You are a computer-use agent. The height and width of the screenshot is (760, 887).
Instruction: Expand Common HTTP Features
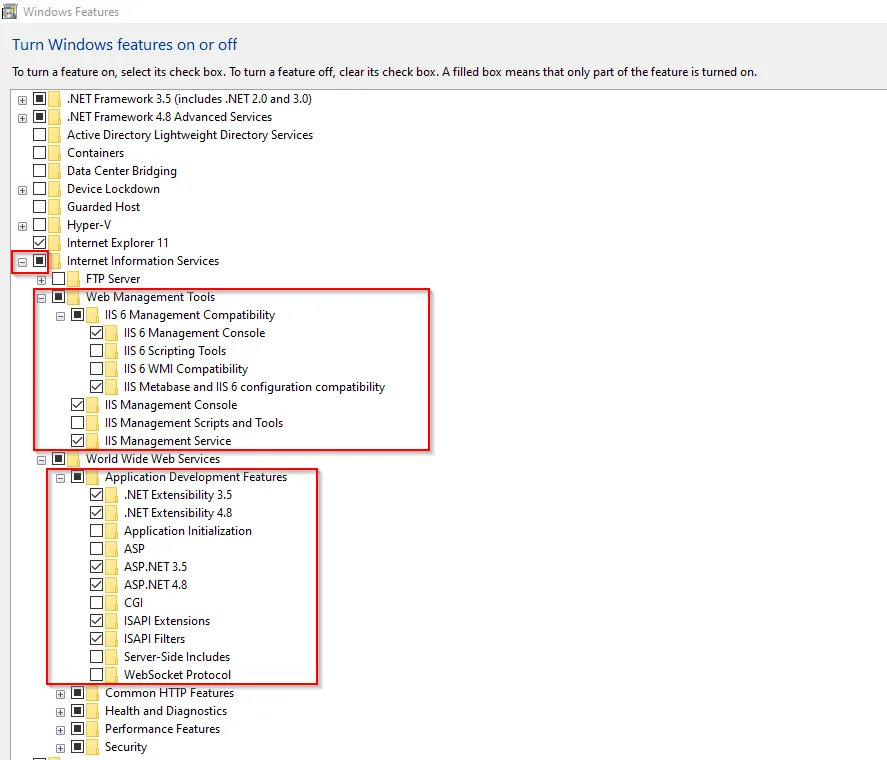coord(61,694)
